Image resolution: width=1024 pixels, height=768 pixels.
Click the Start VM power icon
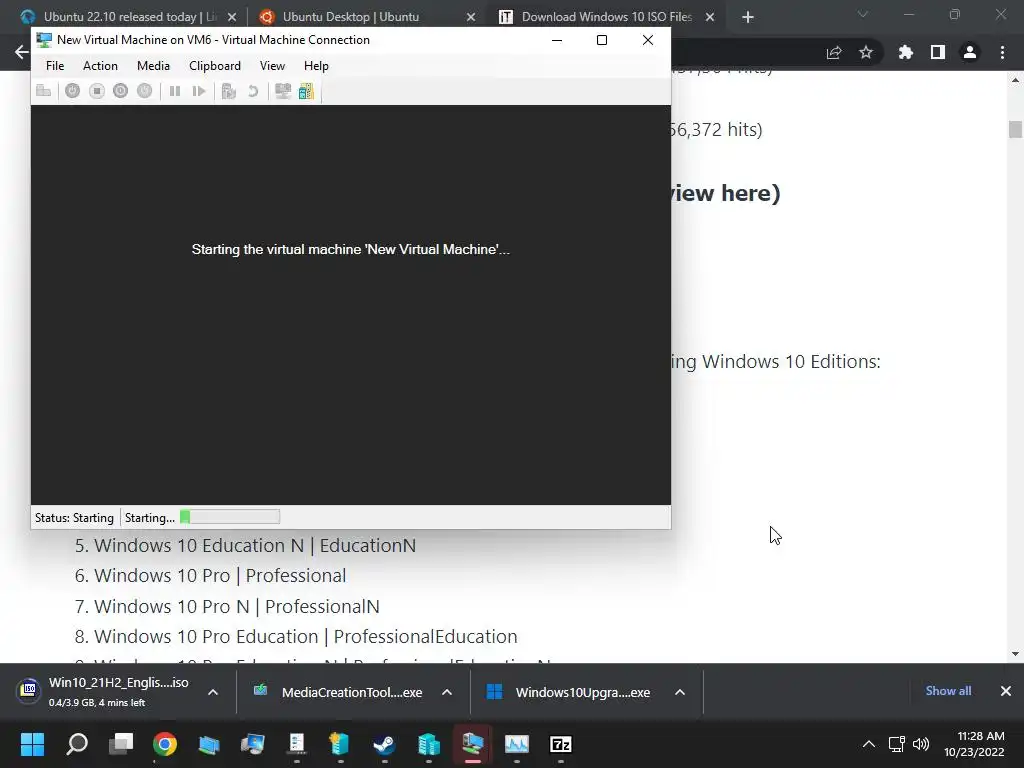(x=72, y=91)
